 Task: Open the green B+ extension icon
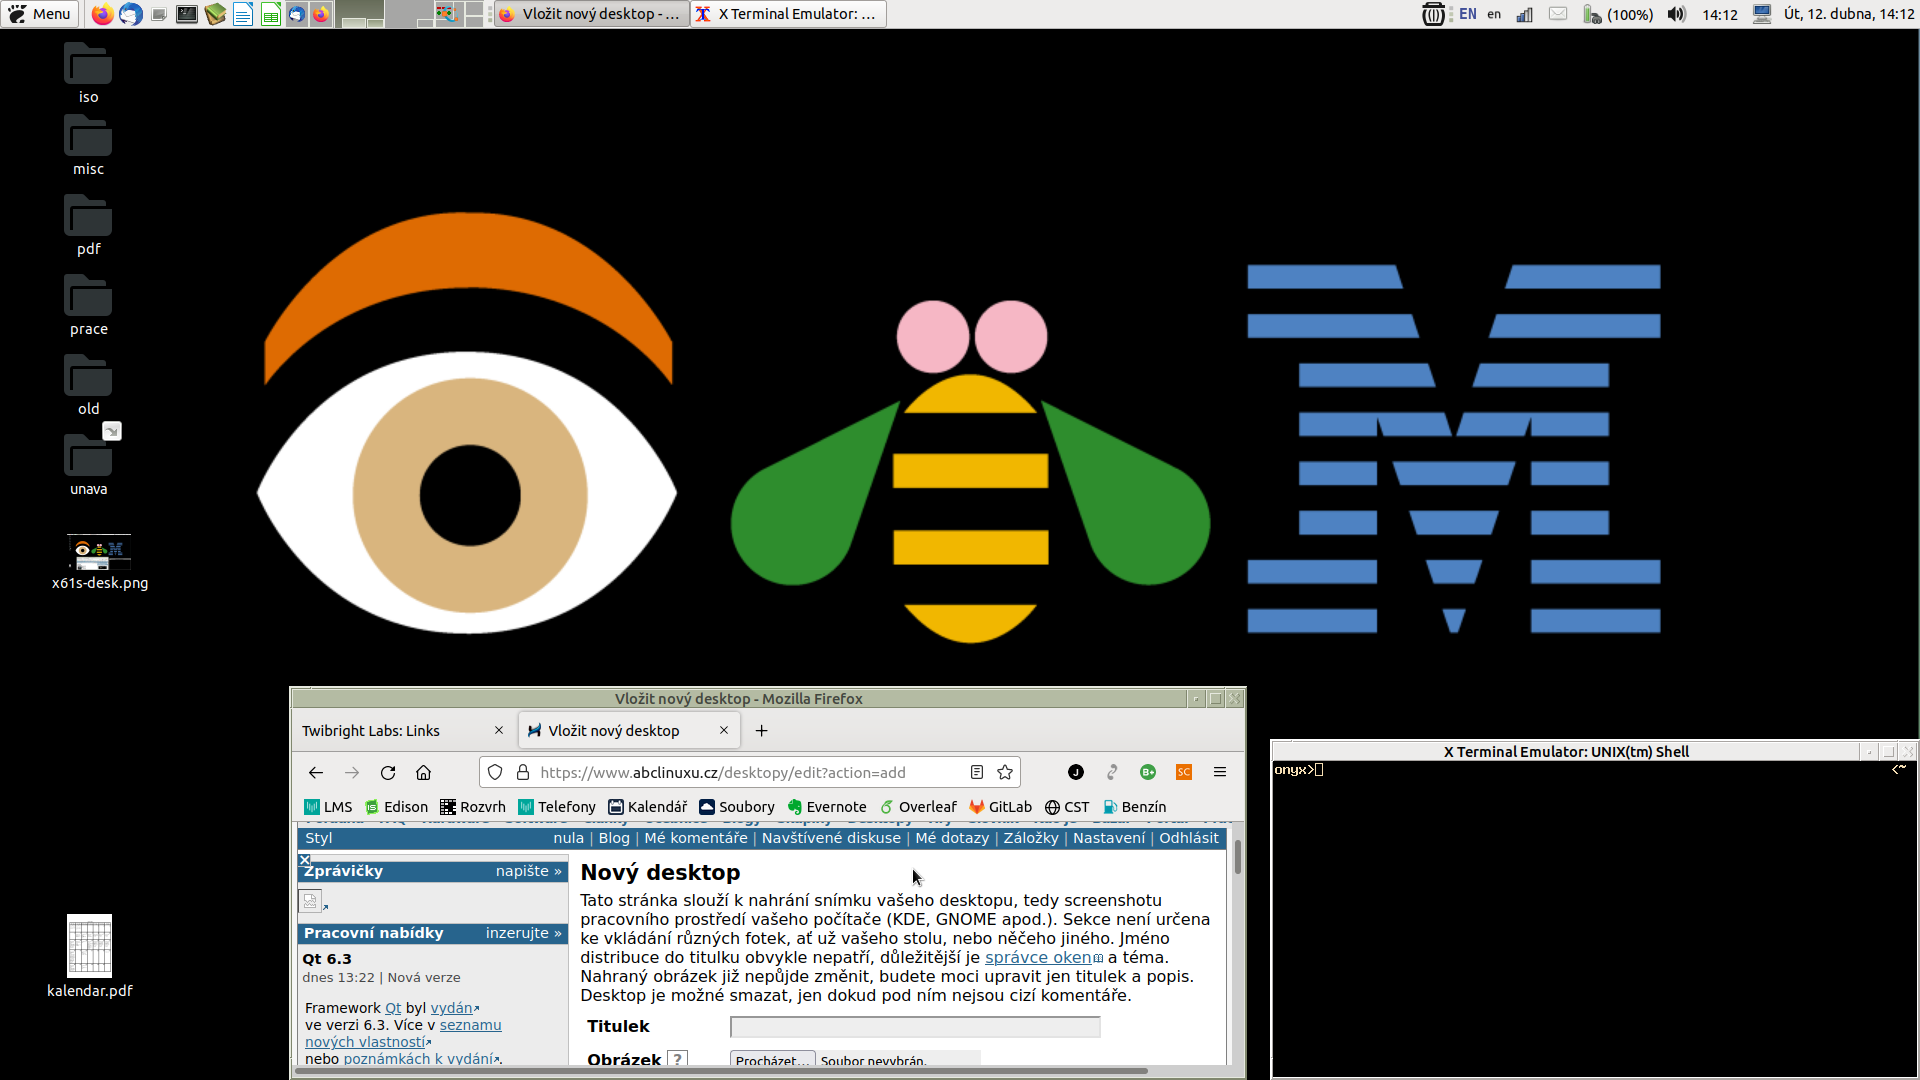pos(1148,772)
